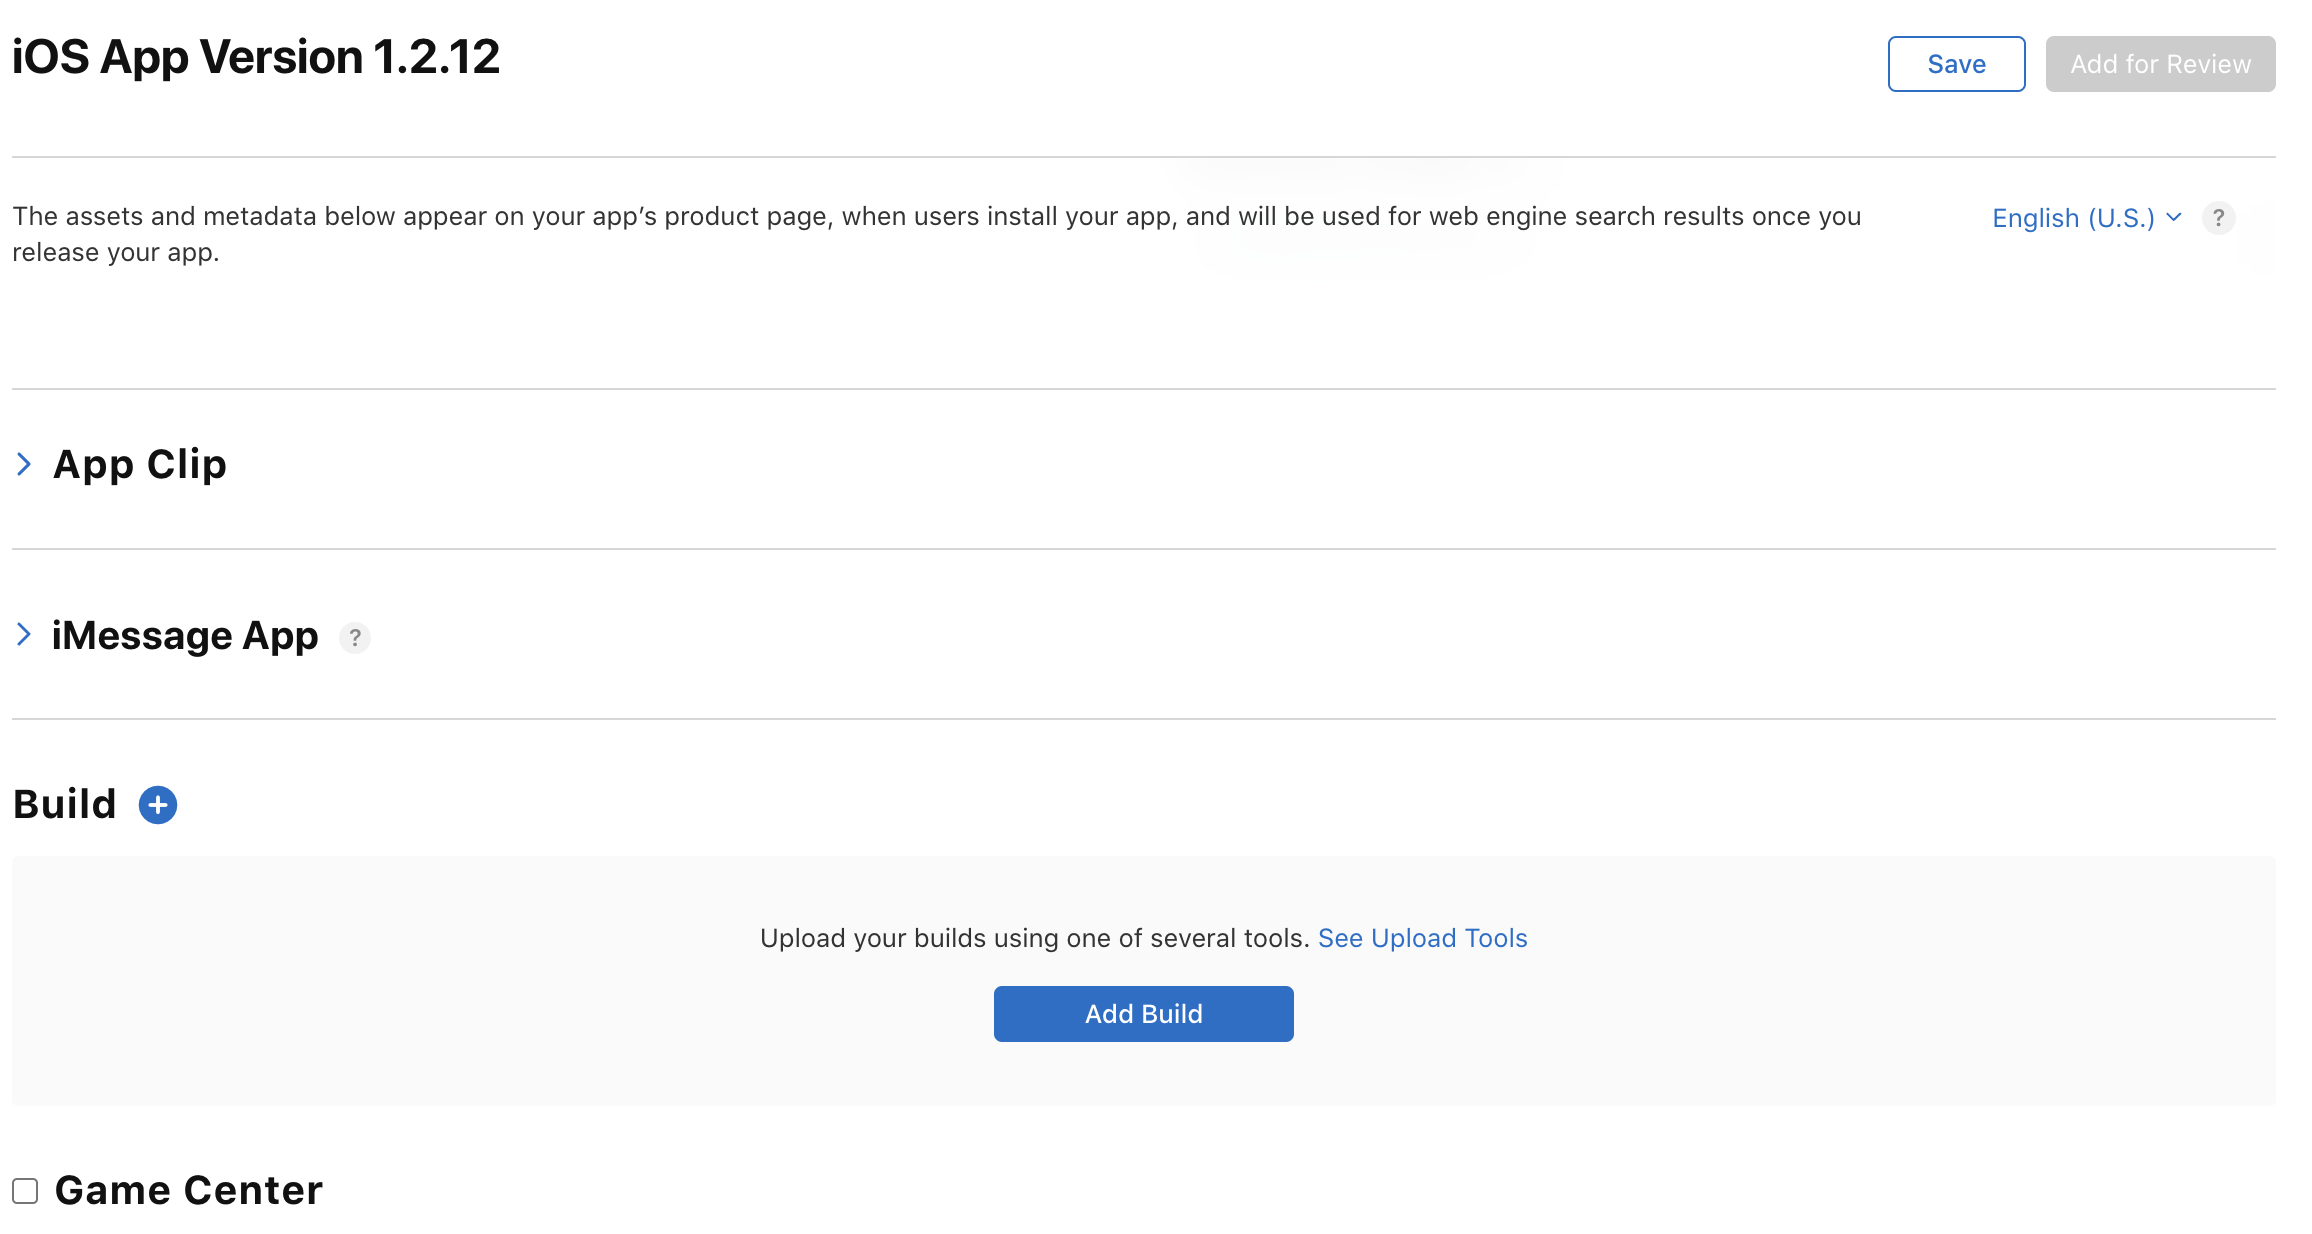Click the 'Upload your builds using' text
The height and width of the screenshot is (1234, 2312).
(1035, 938)
